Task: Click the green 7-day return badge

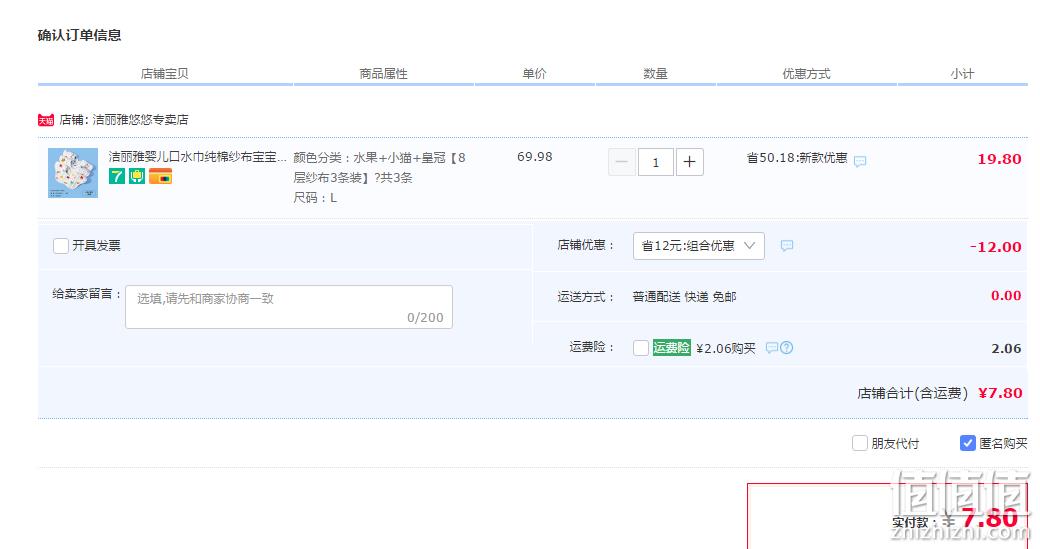Action: coord(117,176)
